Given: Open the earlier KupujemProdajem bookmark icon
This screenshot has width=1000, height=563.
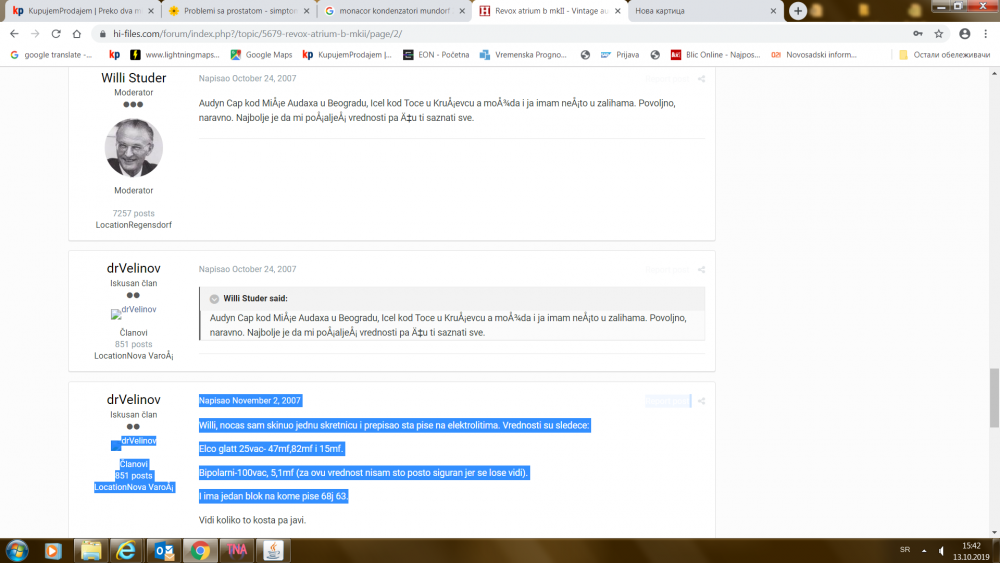Looking at the screenshot, I should [114, 55].
